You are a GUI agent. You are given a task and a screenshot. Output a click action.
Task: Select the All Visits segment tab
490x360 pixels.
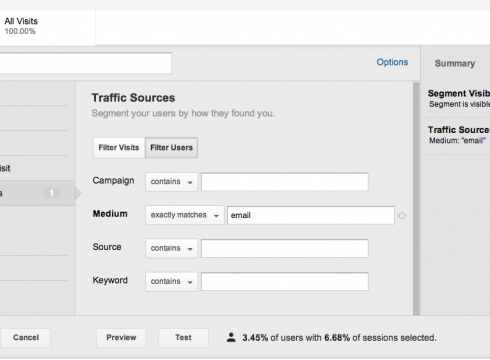[x=47, y=27]
